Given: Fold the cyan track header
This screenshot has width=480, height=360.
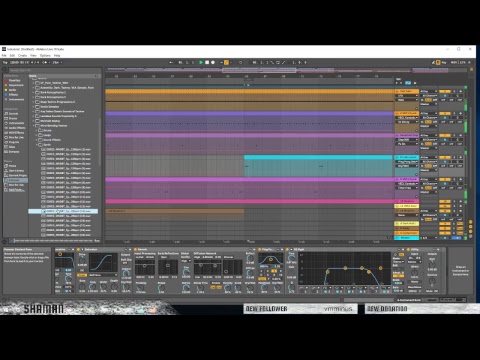Looking at the screenshot, I should click(397, 157).
